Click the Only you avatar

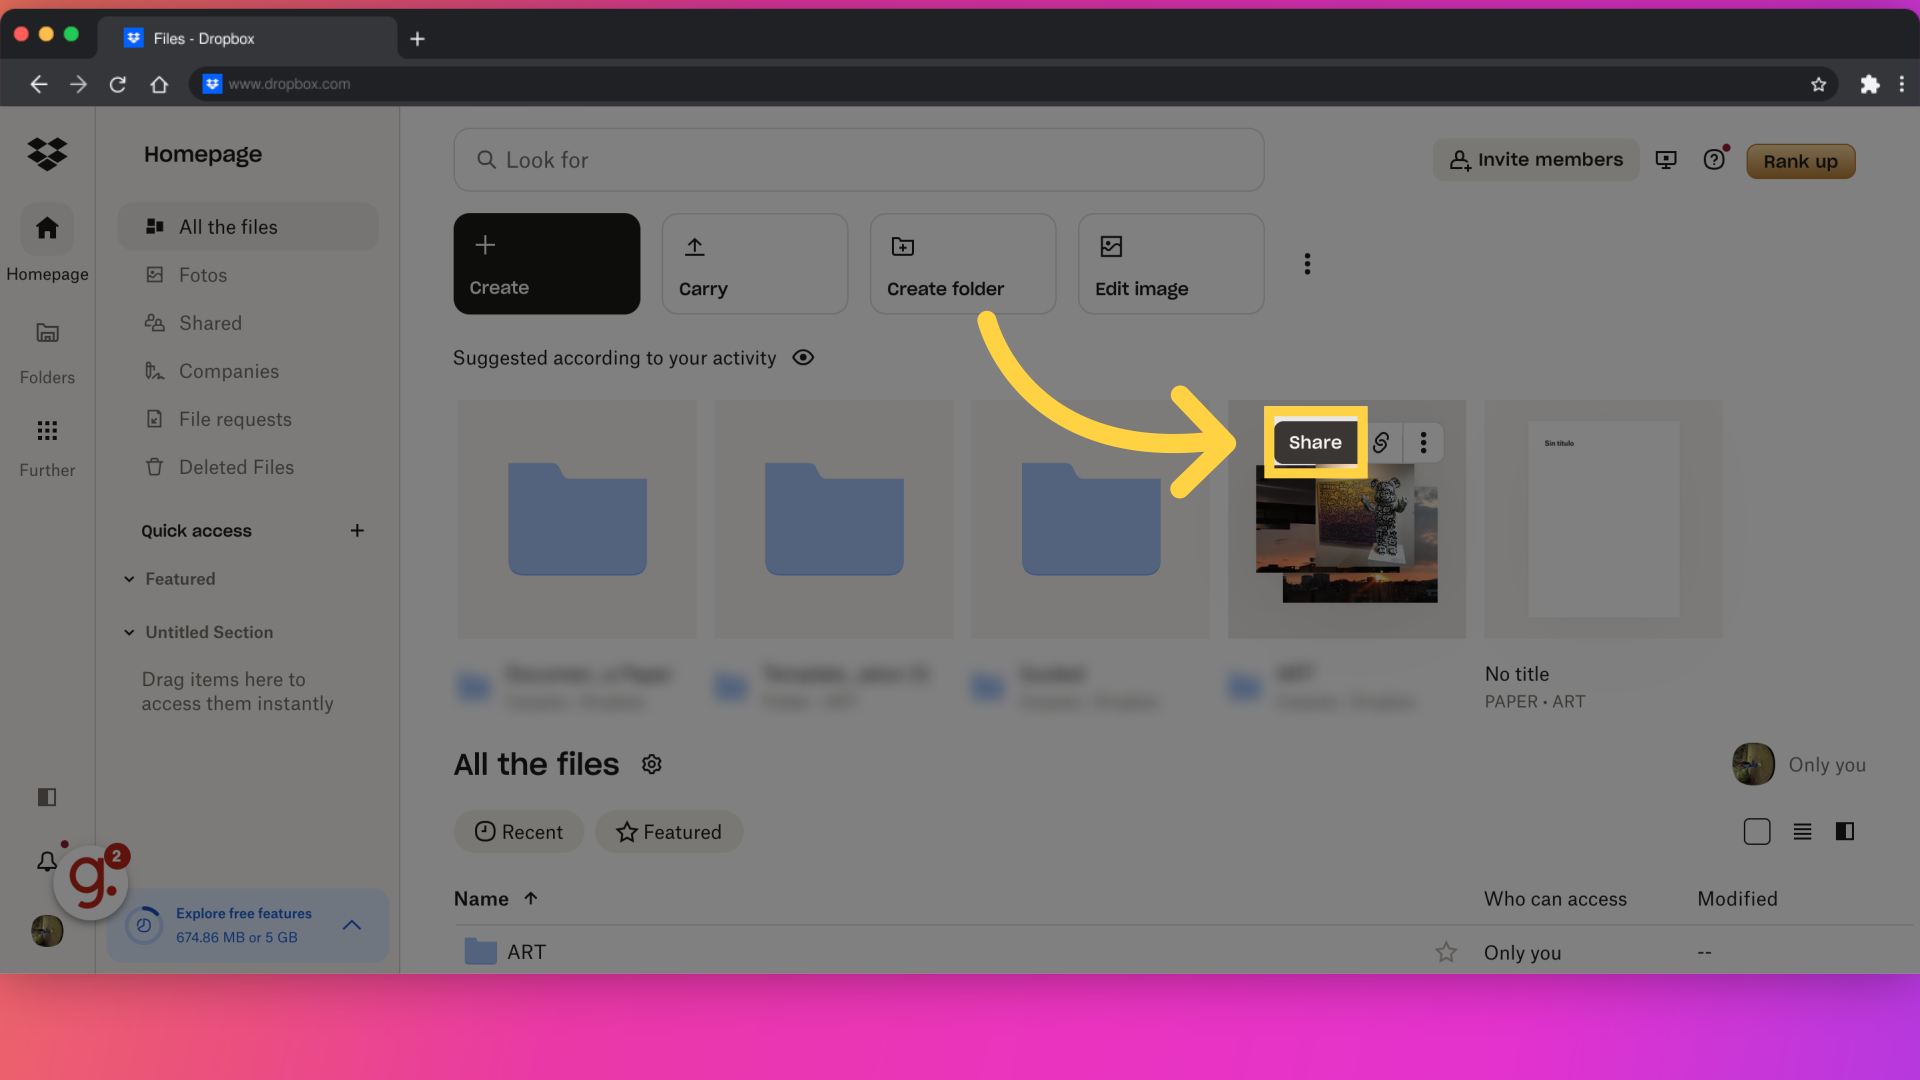click(x=1753, y=765)
